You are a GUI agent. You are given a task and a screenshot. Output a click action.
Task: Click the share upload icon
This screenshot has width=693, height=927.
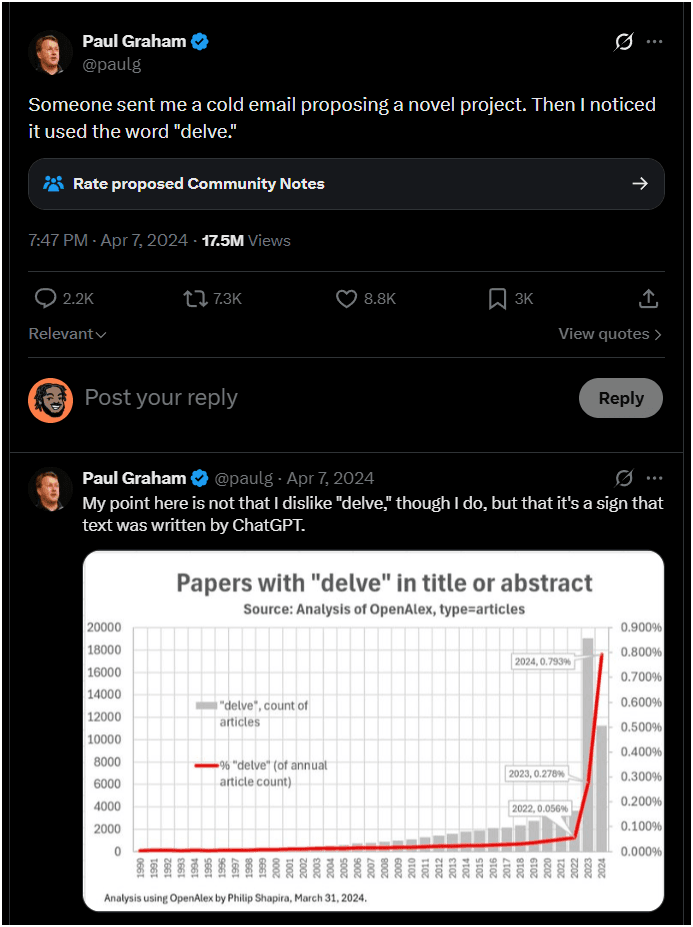pyautogui.click(x=648, y=298)
